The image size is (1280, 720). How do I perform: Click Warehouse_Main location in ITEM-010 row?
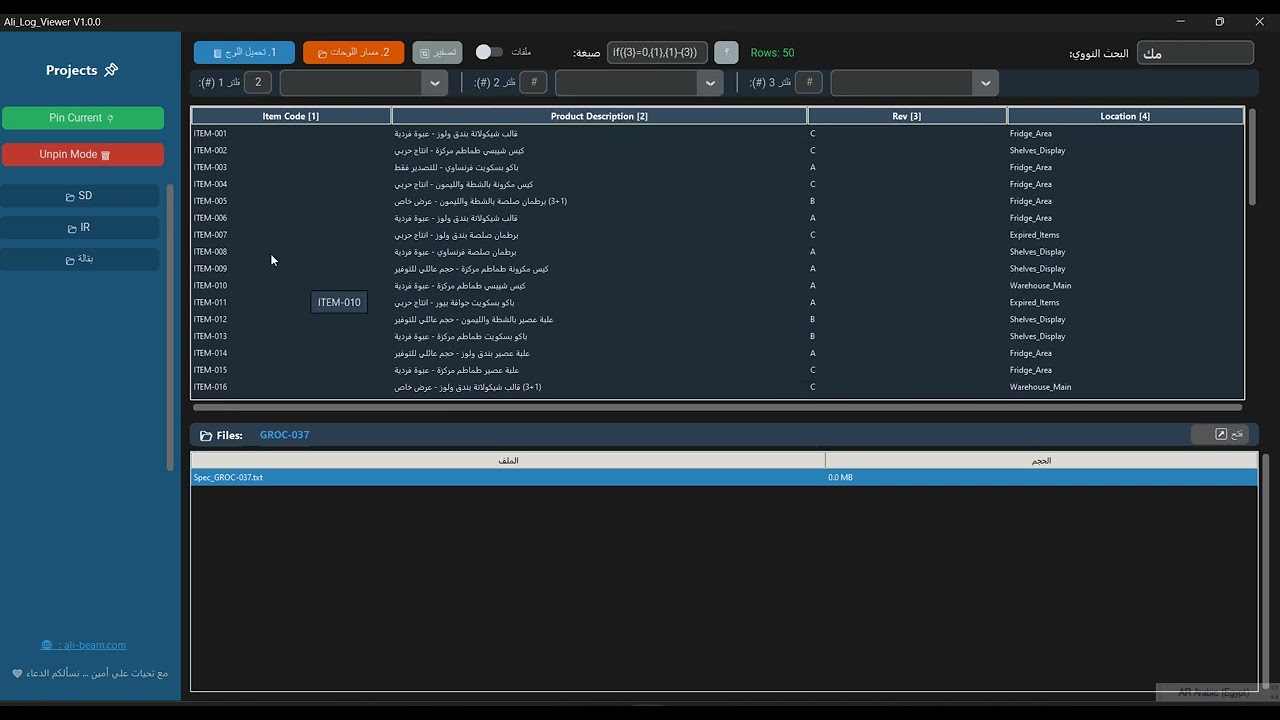coord(1040,286)
